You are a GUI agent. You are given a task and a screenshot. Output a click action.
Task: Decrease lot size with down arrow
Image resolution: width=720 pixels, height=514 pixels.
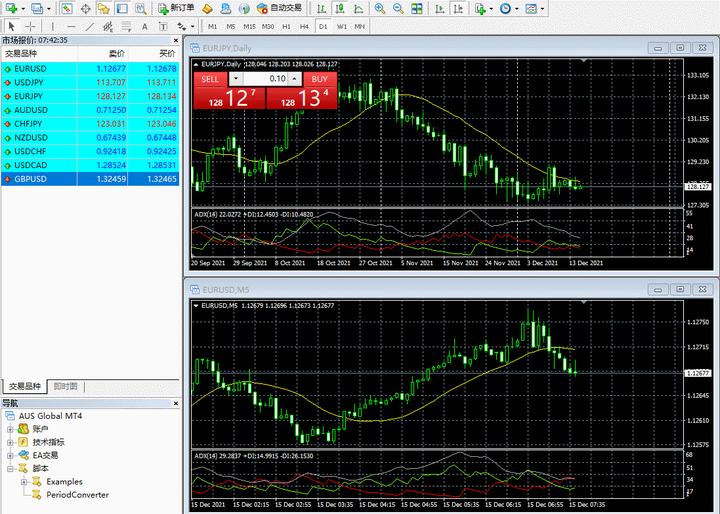point(236,79)
